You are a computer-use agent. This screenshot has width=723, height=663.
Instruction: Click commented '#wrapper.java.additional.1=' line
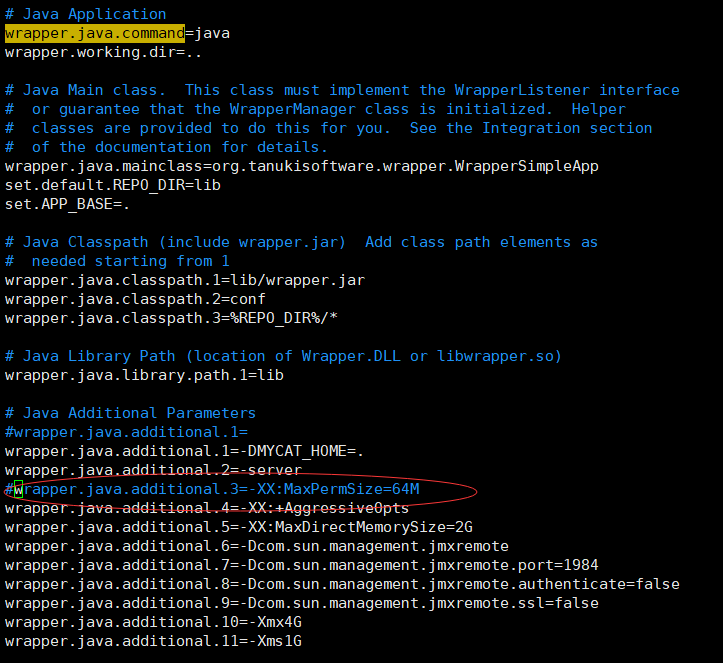point(126,432)
